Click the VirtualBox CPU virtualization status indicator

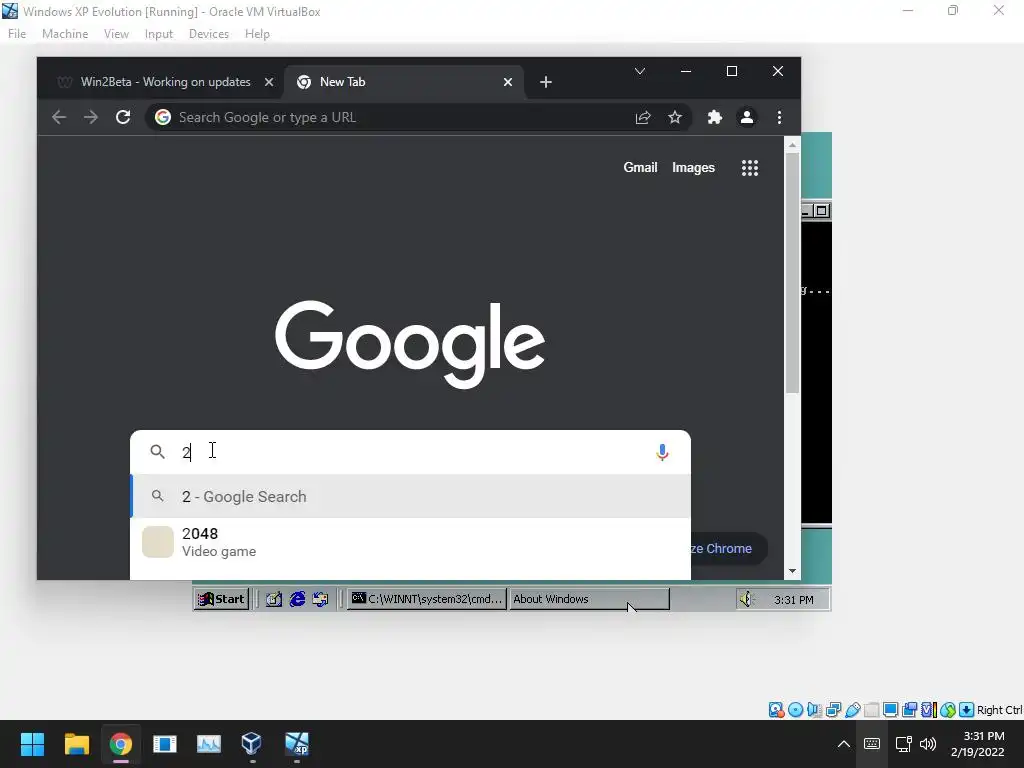928,710
